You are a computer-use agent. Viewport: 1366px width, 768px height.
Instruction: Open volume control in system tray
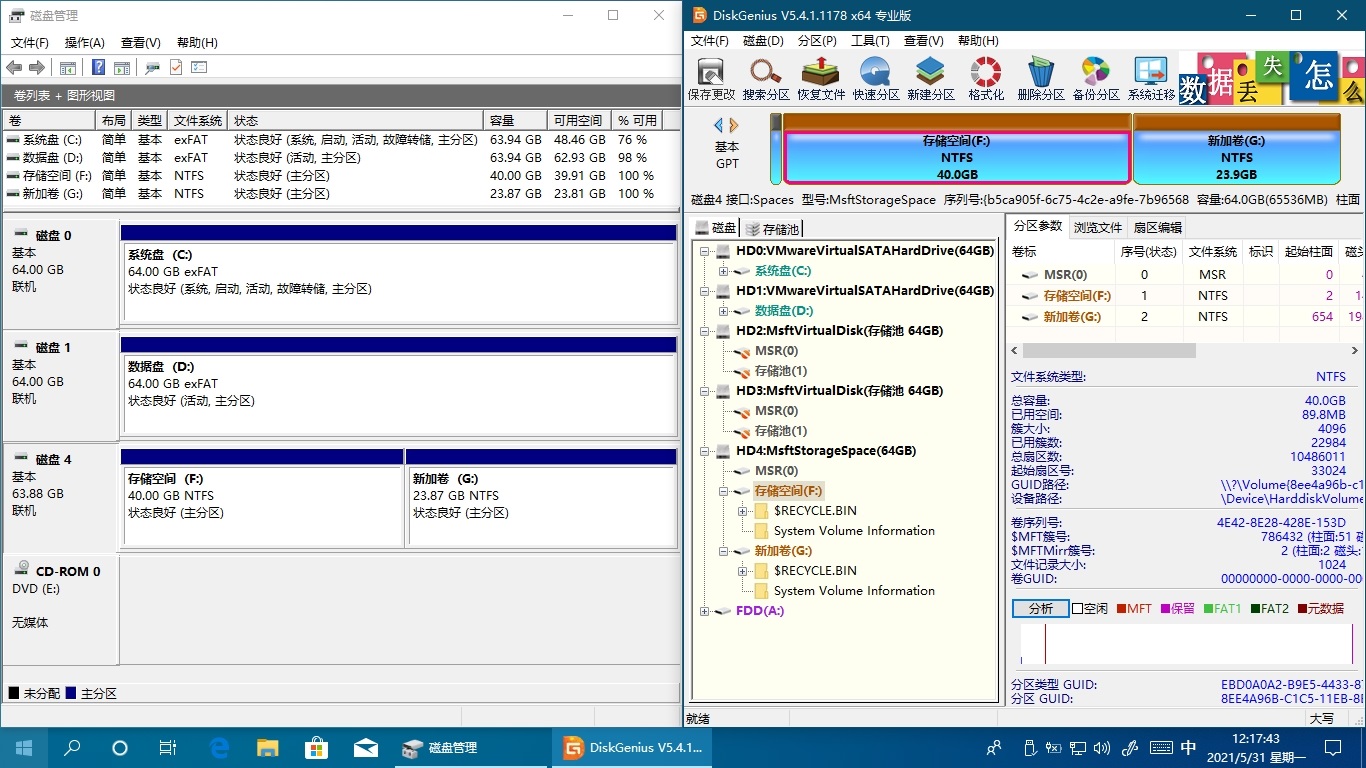[x=1103, y=747]
